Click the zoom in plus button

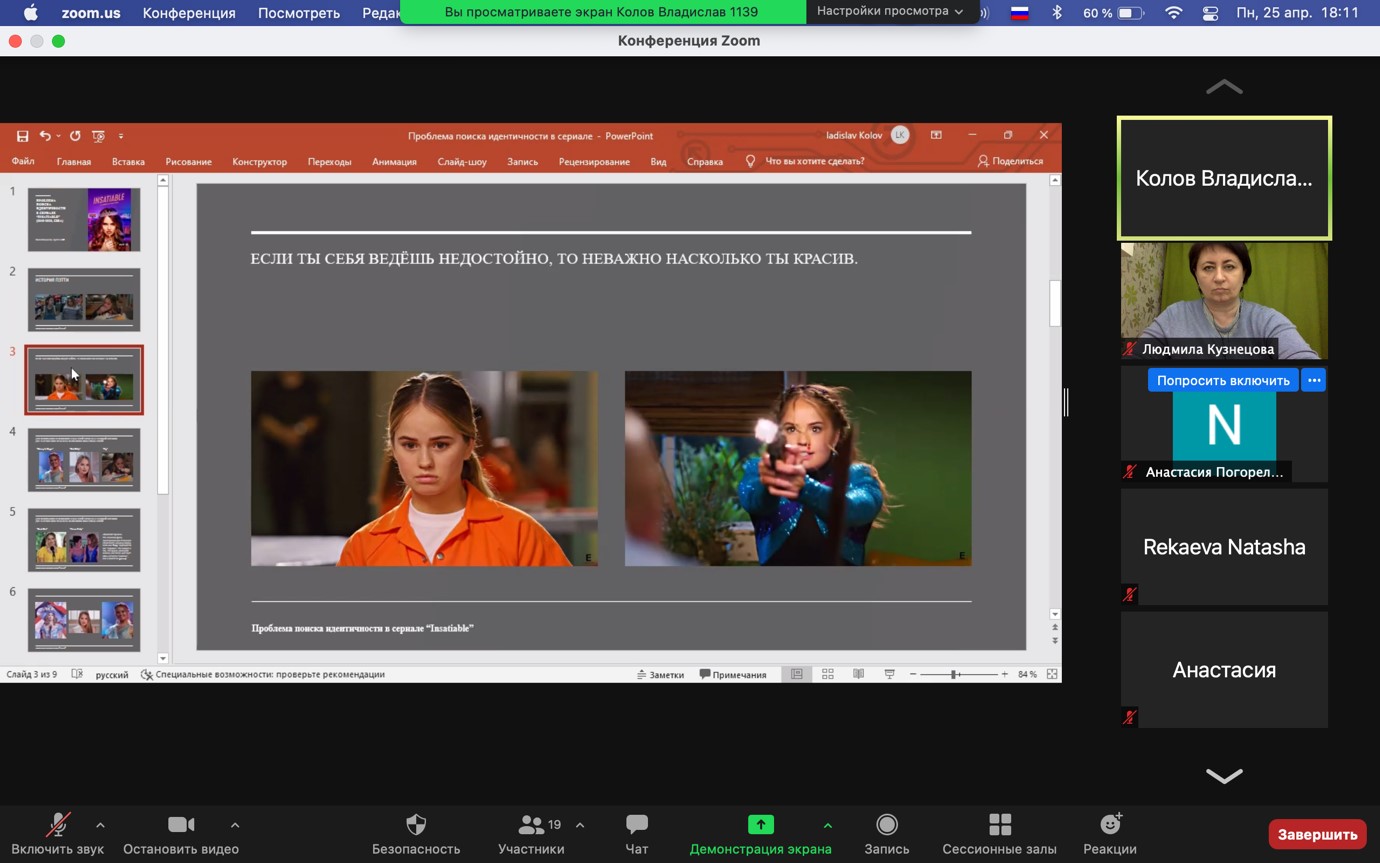pyautogui.click(x=1004, y=675)
